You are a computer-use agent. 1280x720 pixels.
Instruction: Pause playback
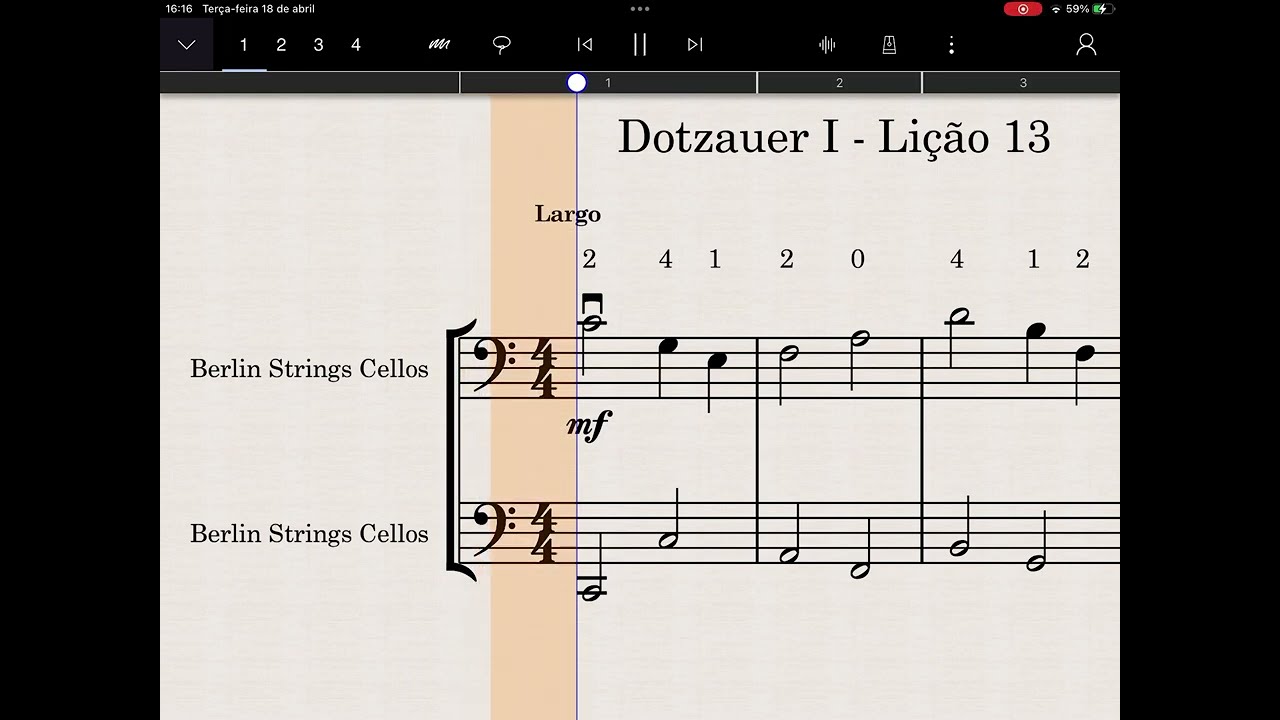pos(640,45)
